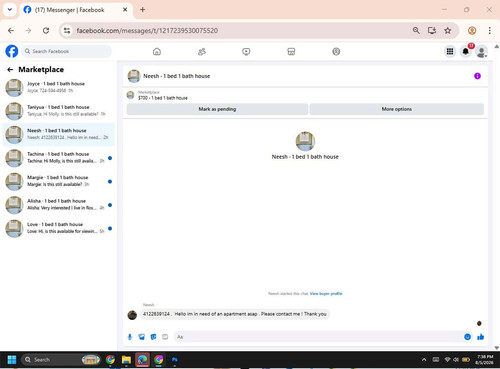Open File Explorer from taskbar
Image resolution: width=500 pixels, height=369 pixels.
(x=126, y=360)
